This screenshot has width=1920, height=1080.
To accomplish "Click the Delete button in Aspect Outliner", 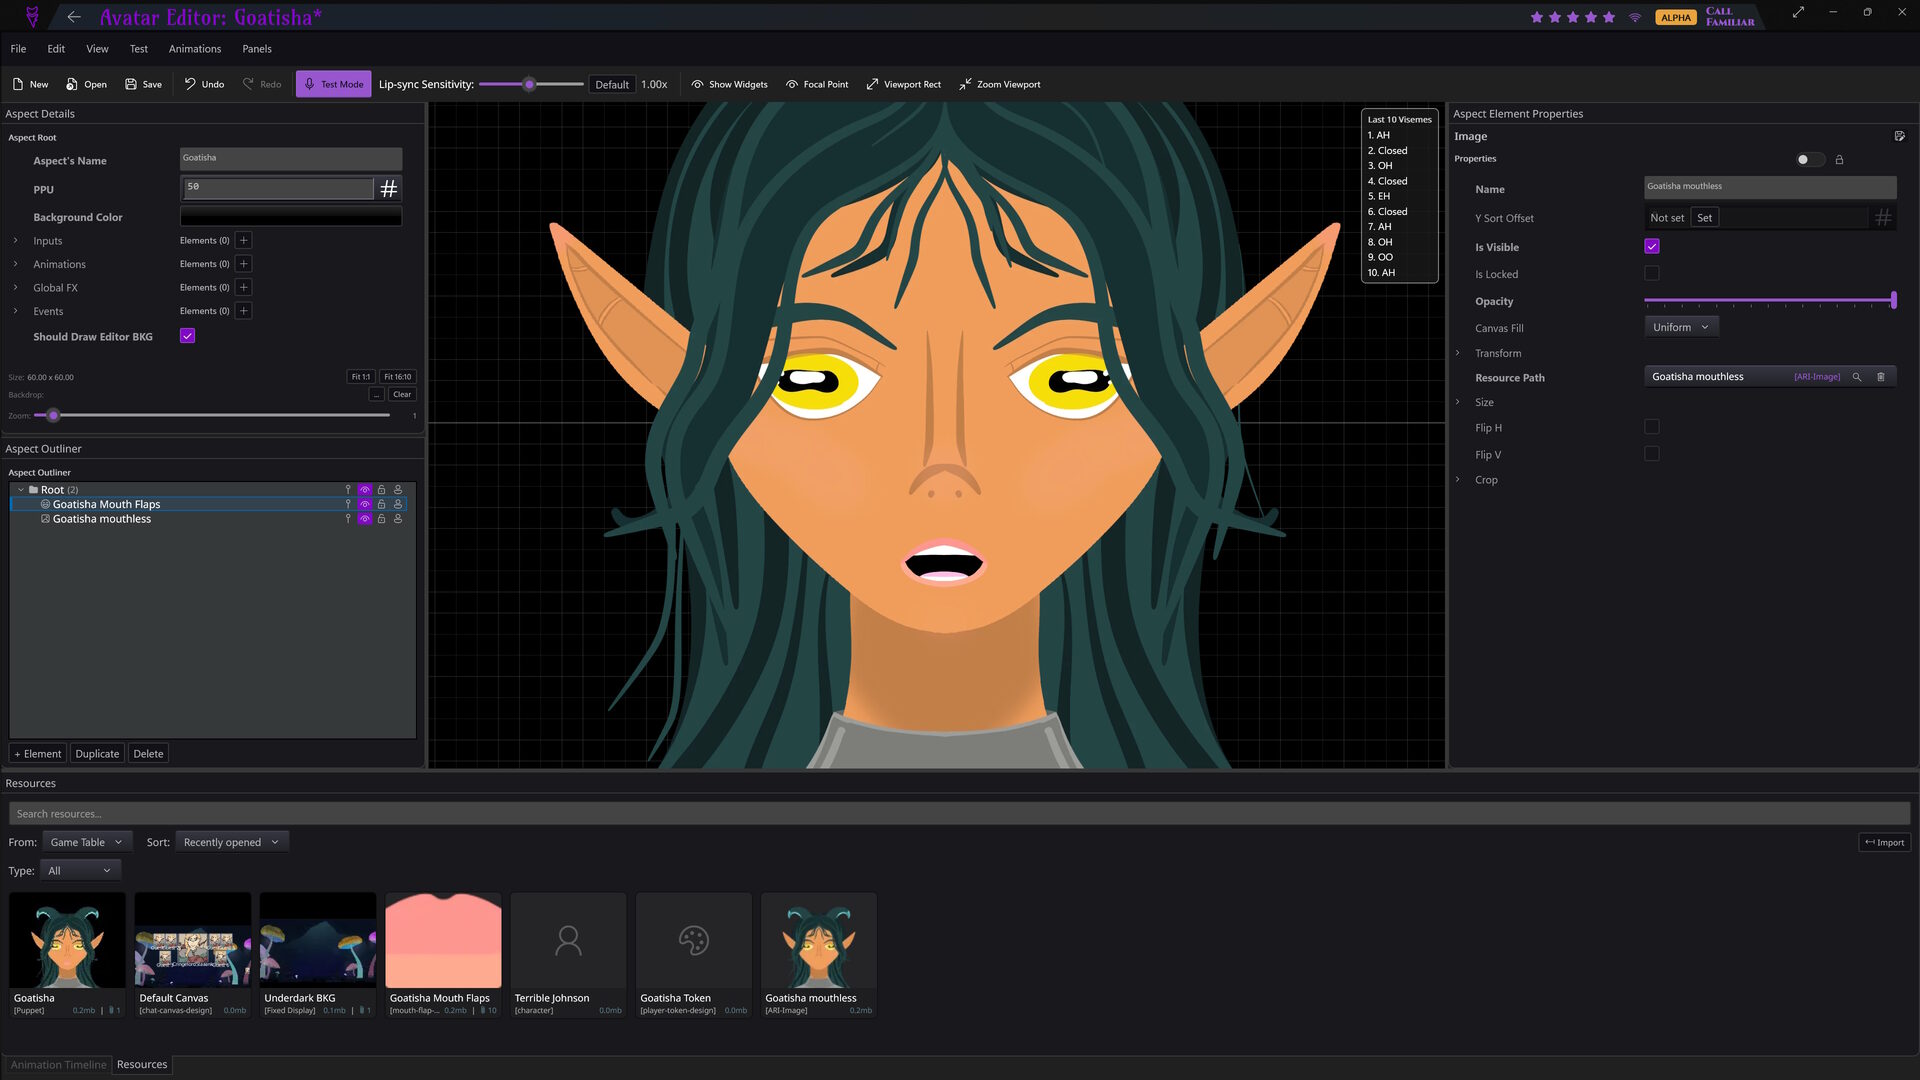I will coord(148,753).
